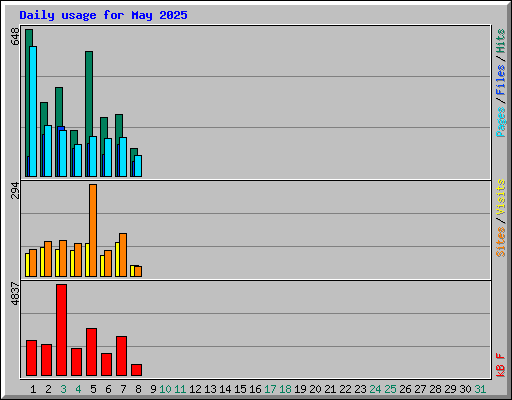
Task: Click day 29 on the date axis
Action: (x=450, y=389)
